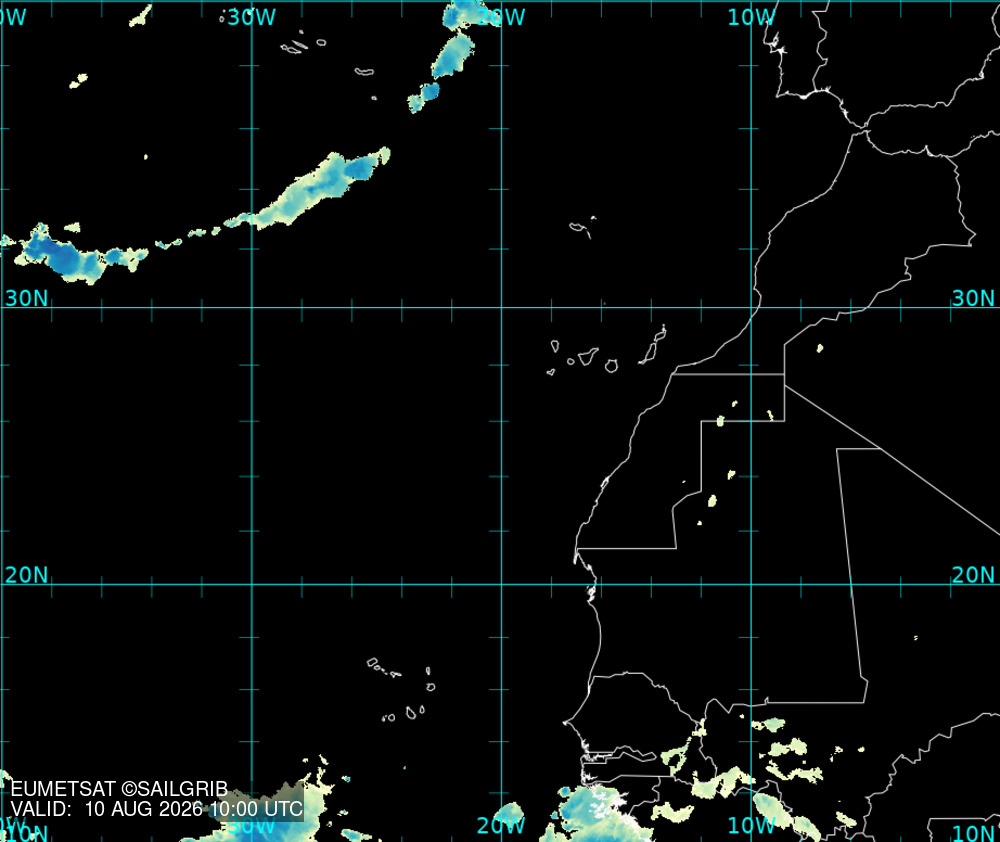Image resolution: width=1000 pixels, height=842 pixels.
Task: Click the 30N label on the right edge
Action: pos(973,298)
